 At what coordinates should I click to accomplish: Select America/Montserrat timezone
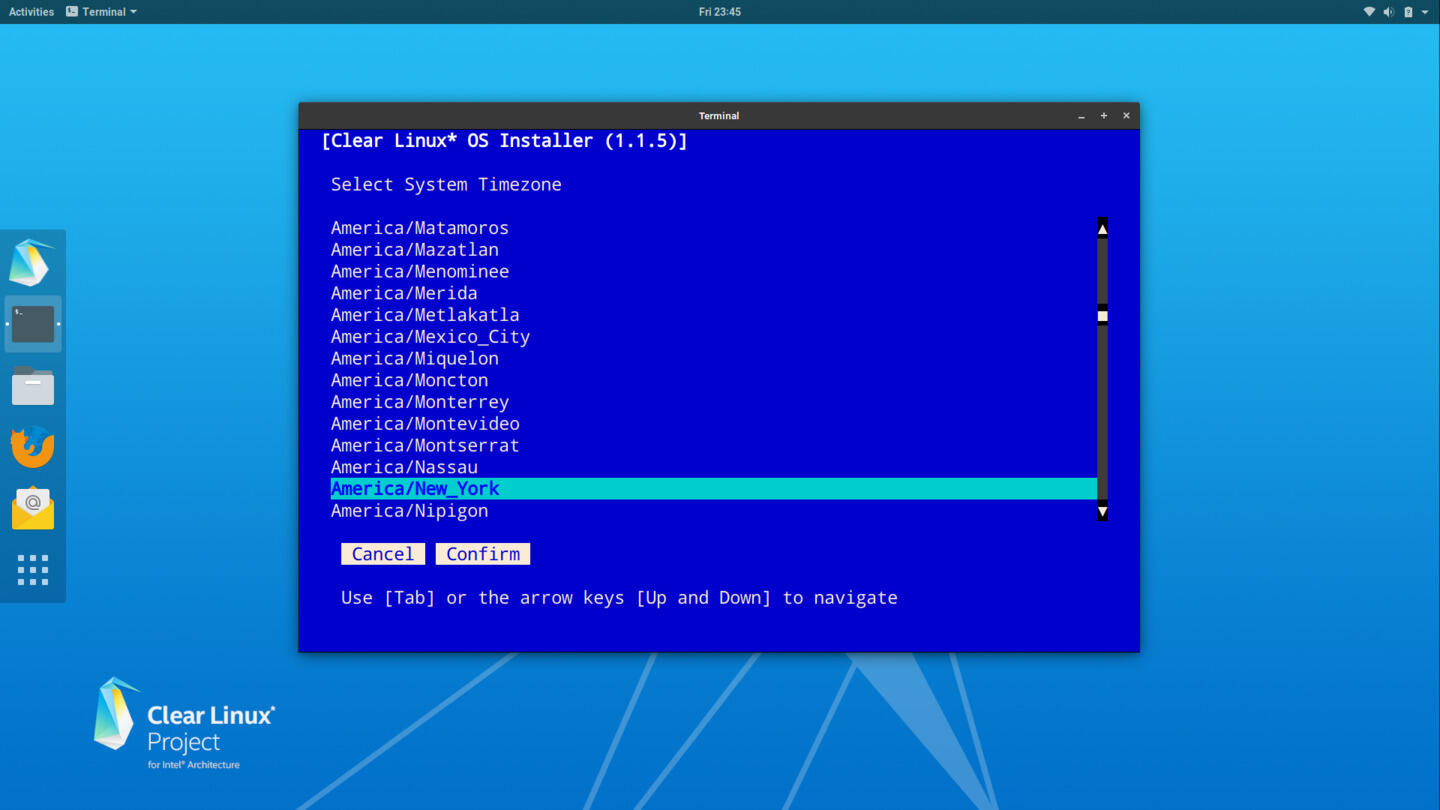714,445
